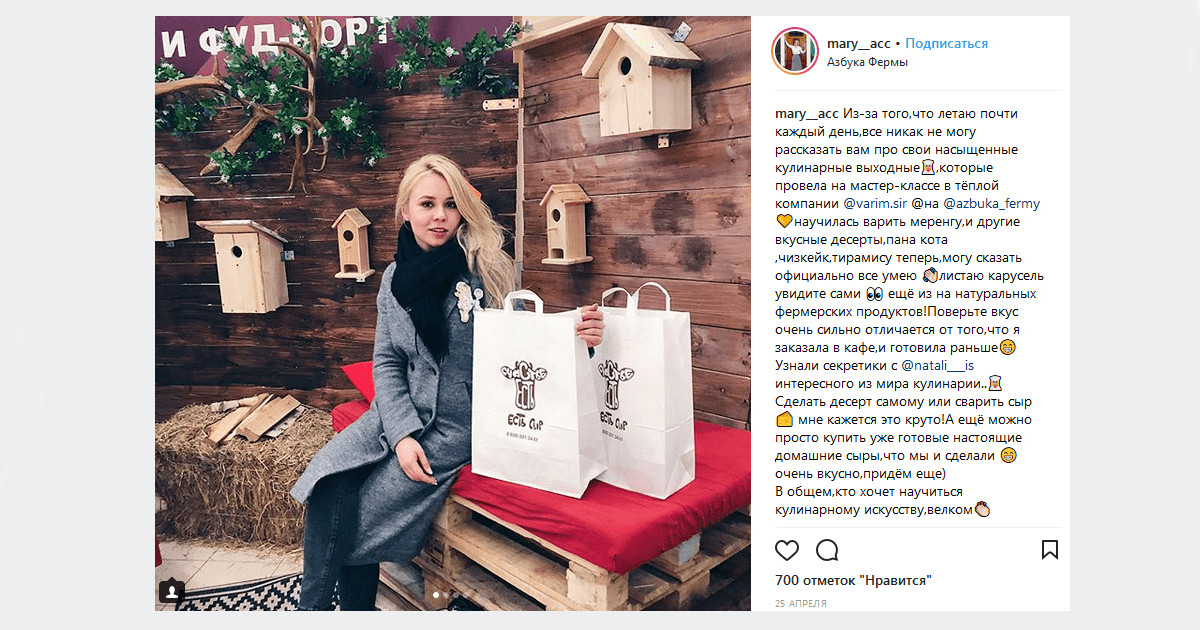Show tagged people icon on photo
This screenshot has height=630, width=1200.
point(171,592)
